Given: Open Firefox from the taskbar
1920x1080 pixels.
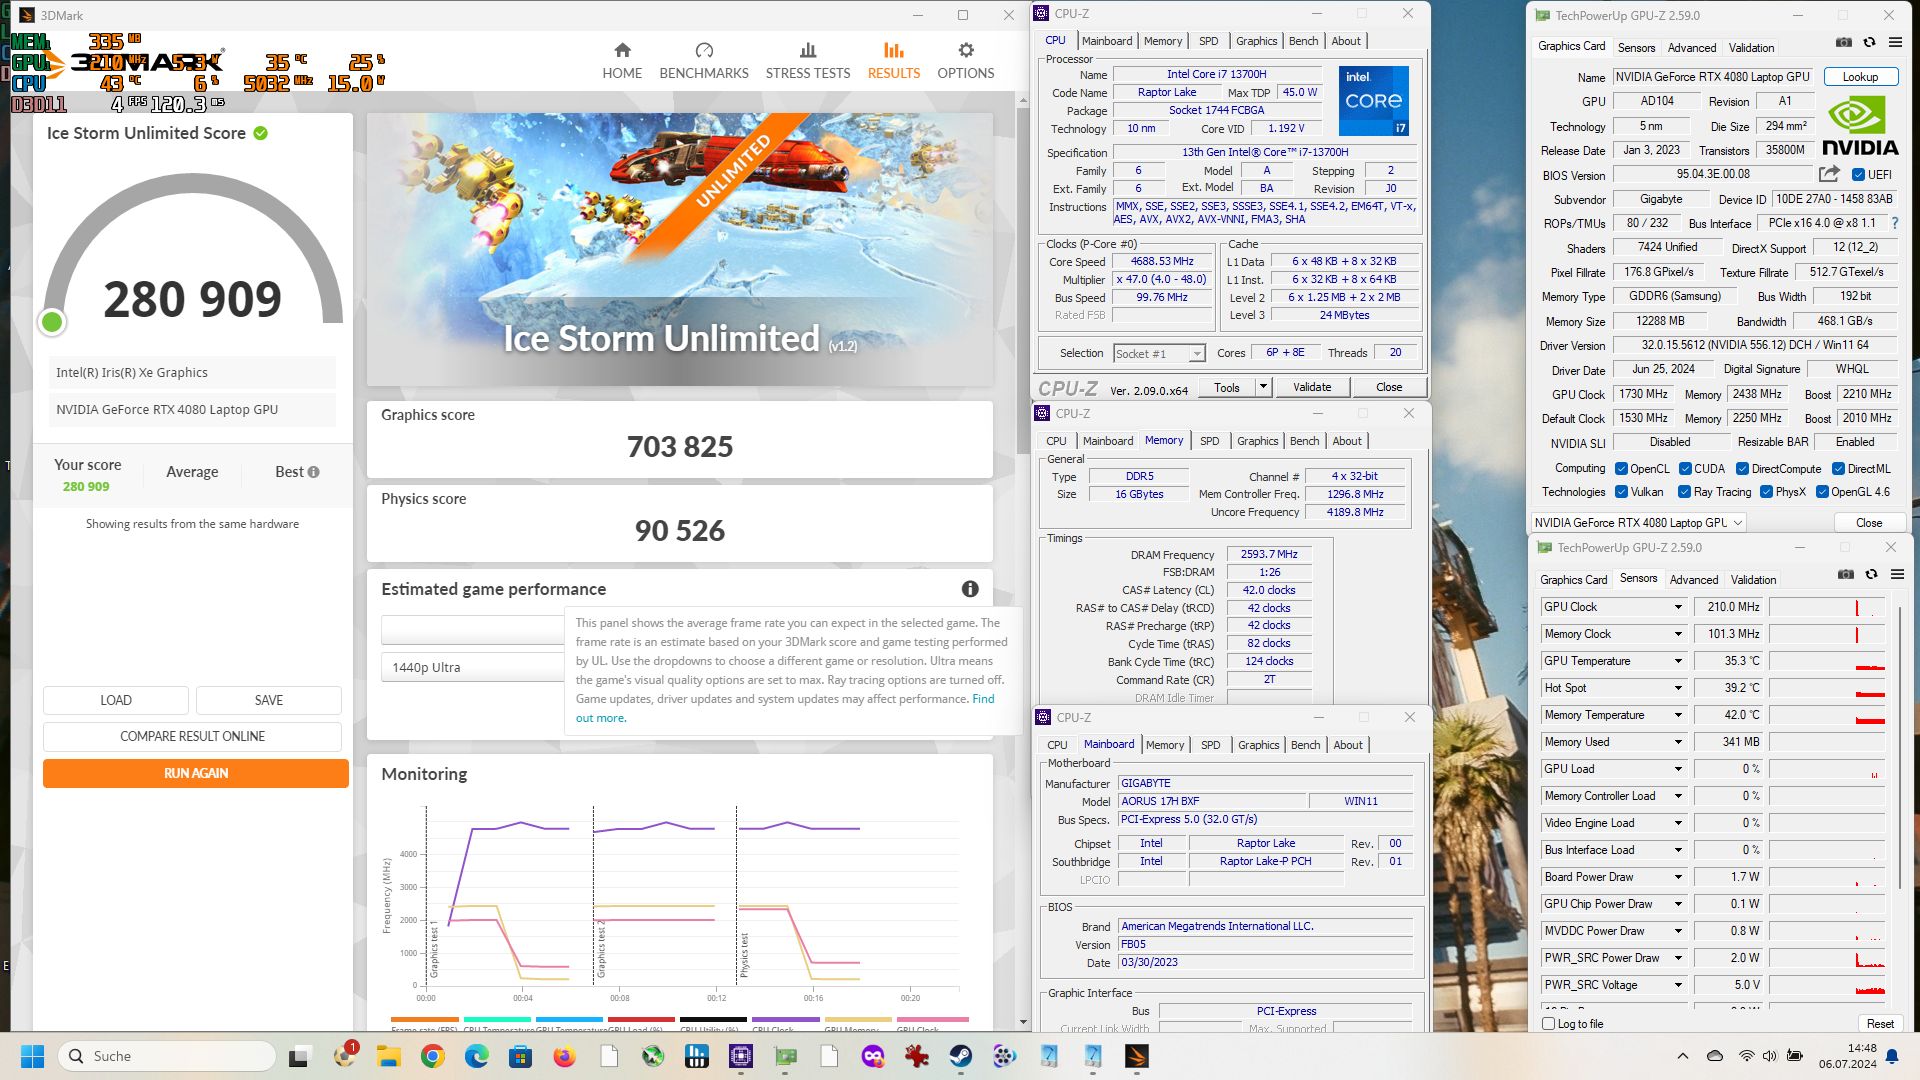Looking at the screenshot, I should 565,1056.
